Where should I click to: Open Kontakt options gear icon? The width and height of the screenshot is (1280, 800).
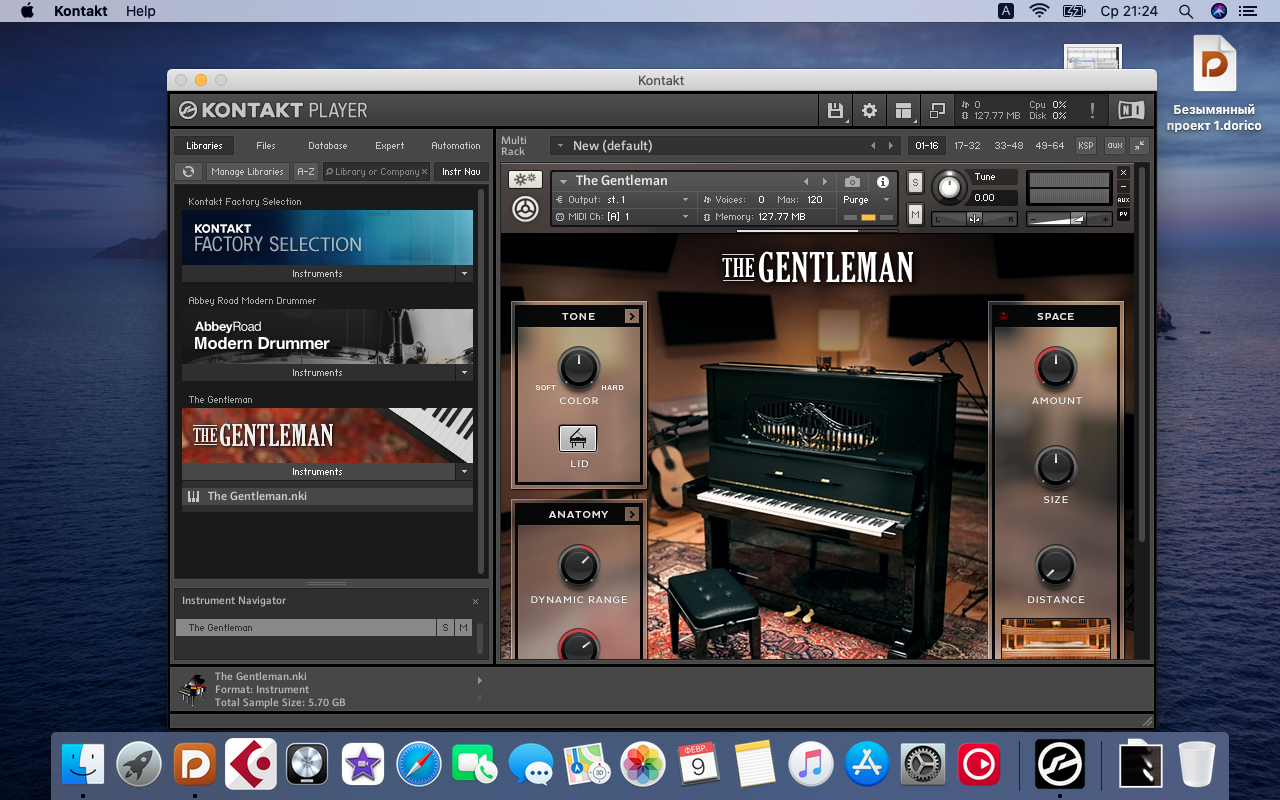(869, 110)
